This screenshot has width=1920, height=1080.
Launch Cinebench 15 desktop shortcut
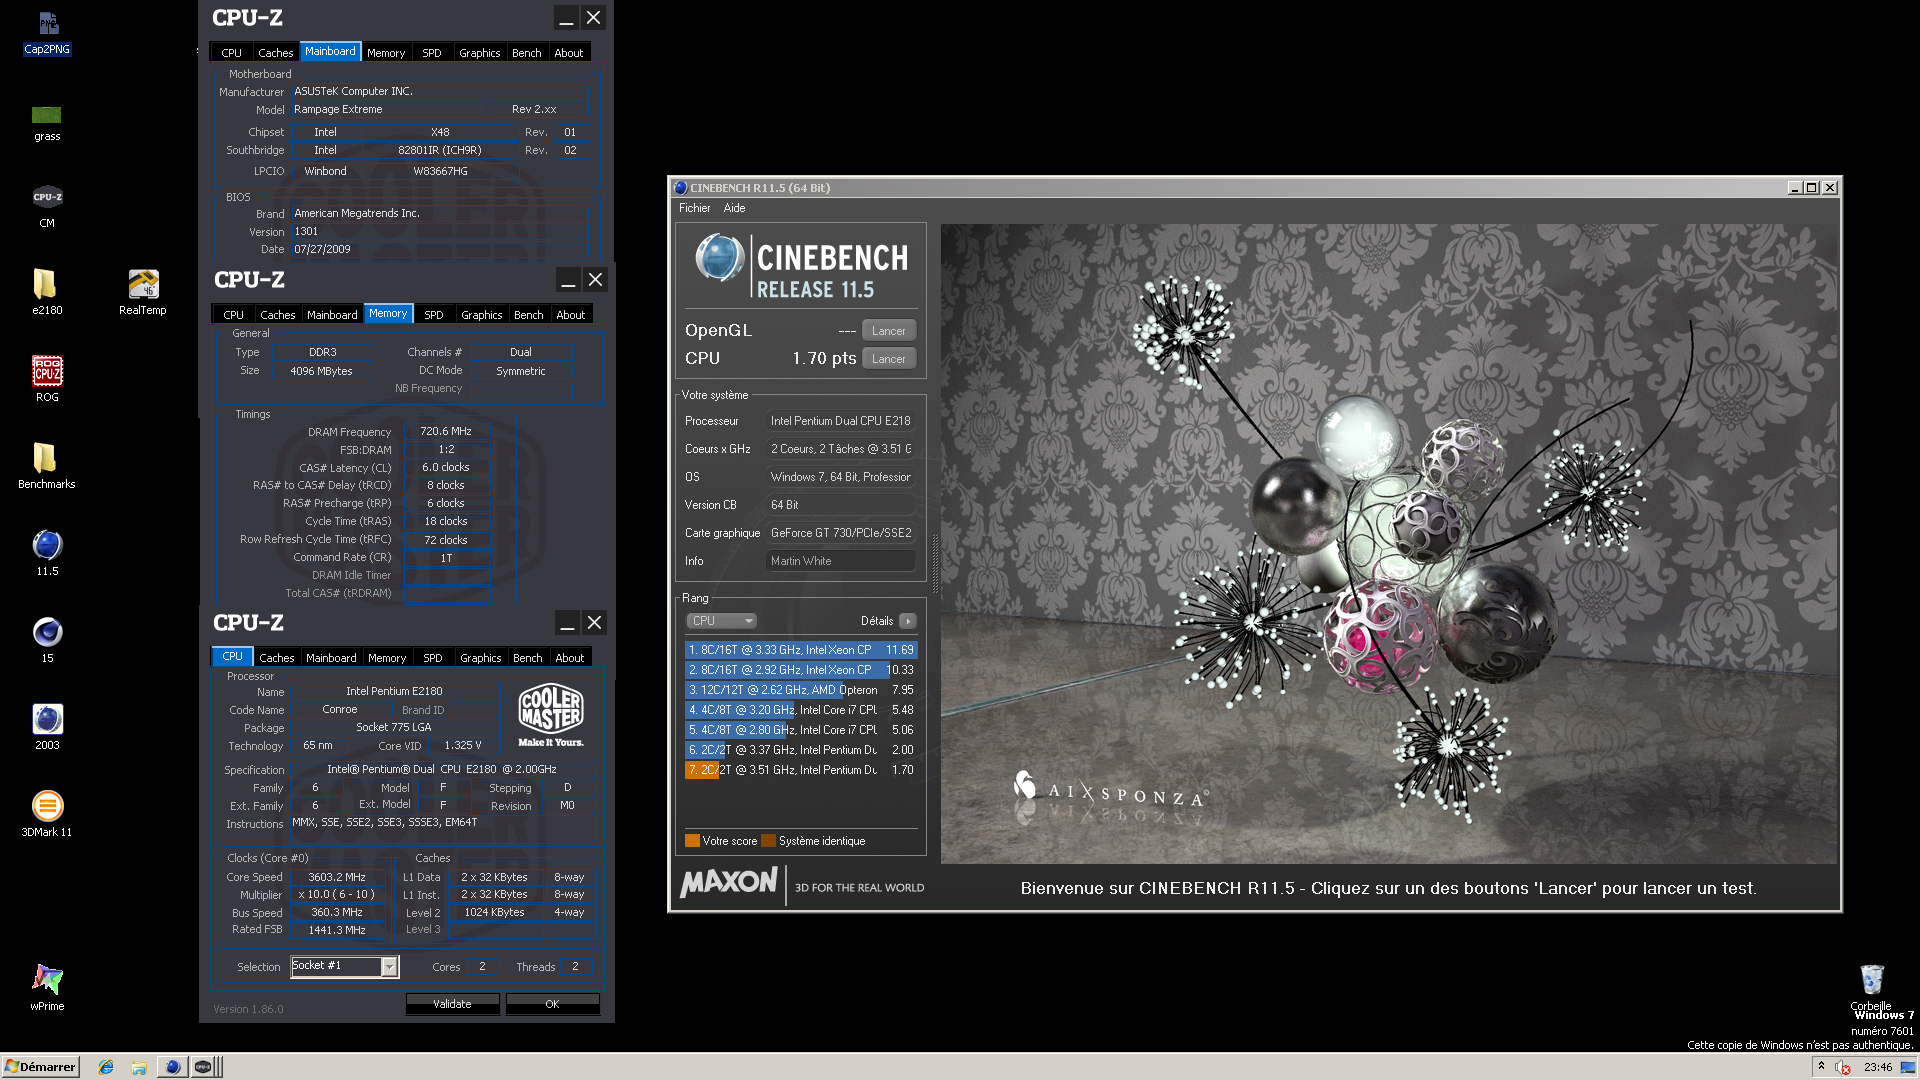tap(47, 640)
